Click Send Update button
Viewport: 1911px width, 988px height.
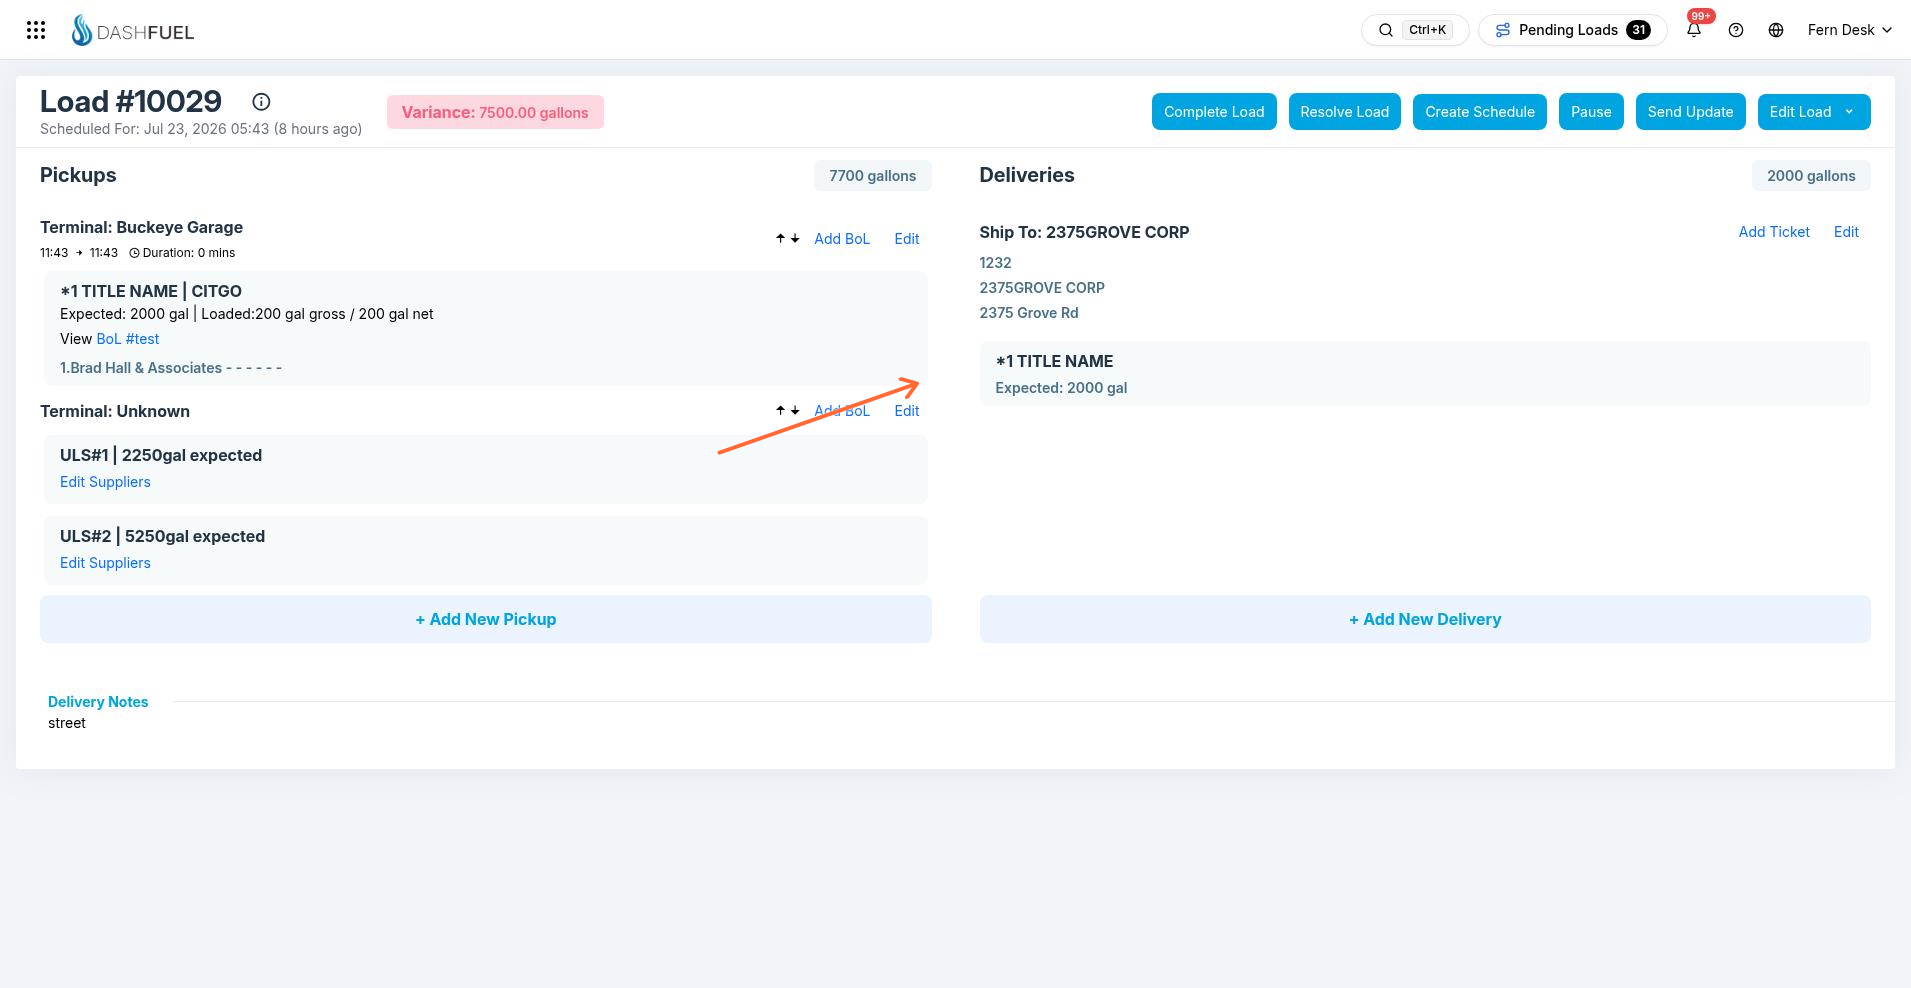point(1690,112)
